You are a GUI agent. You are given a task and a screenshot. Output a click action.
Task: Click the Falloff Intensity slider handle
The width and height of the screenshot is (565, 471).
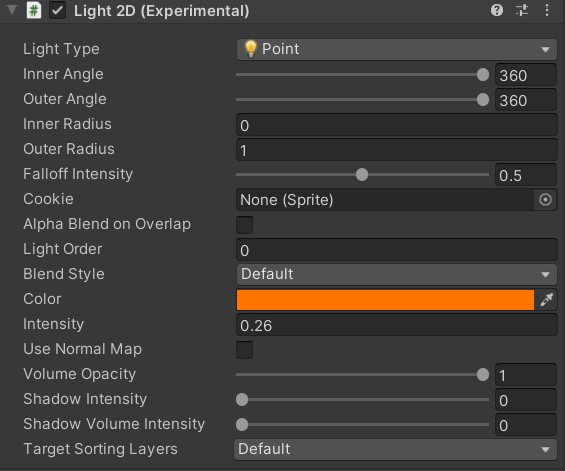coord(362,175)
